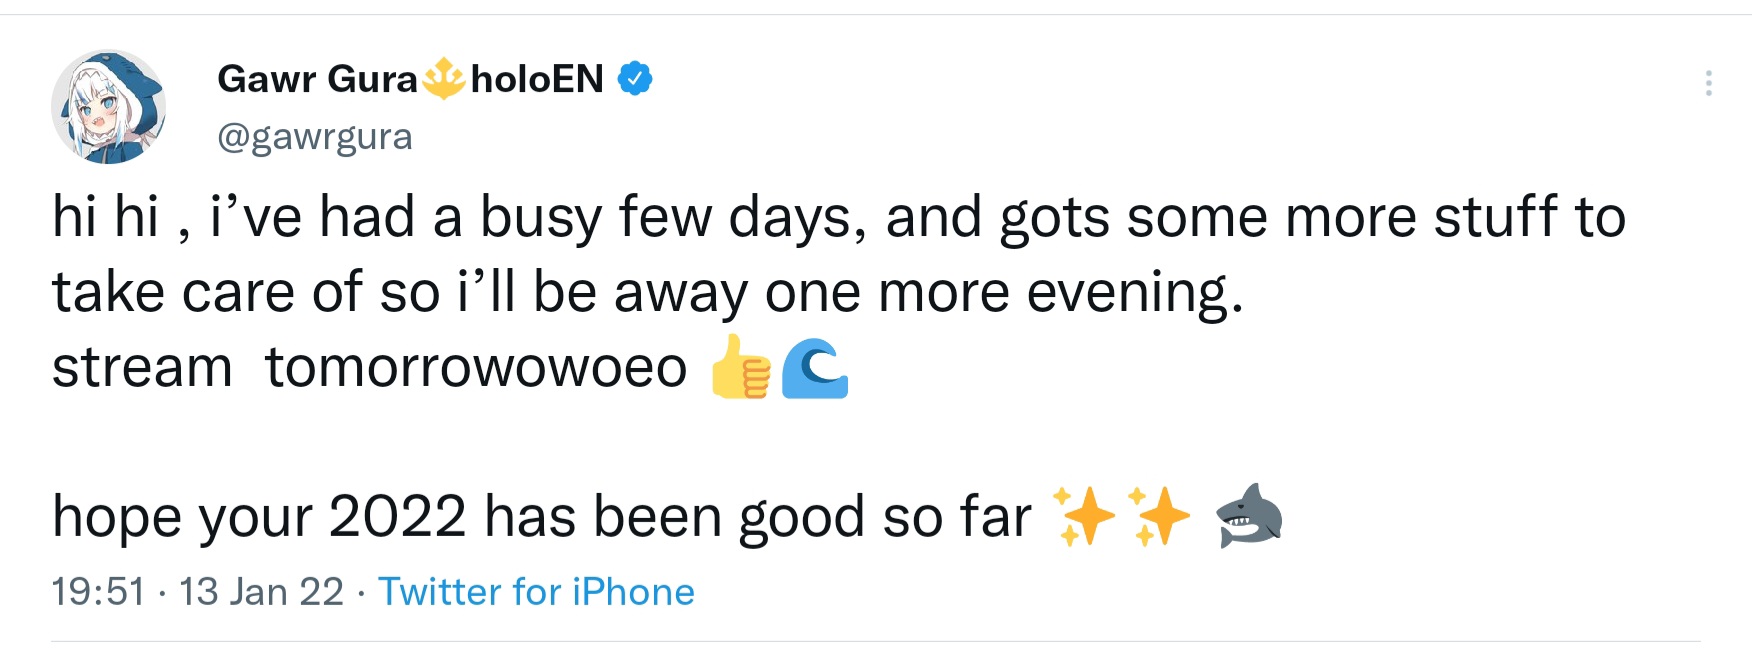Click the shark emoji
This screenshot has height=661, width=1752.
coord(1248,516)
